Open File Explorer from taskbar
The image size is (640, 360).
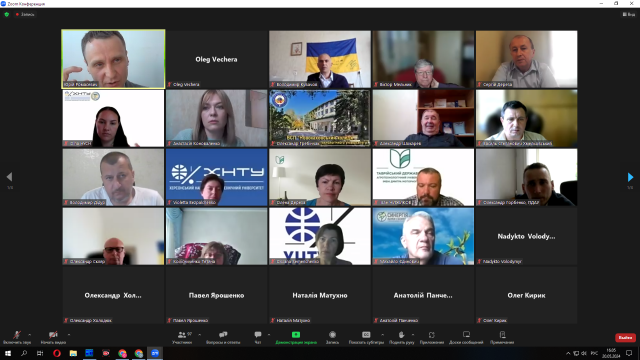tap(73, 353)
